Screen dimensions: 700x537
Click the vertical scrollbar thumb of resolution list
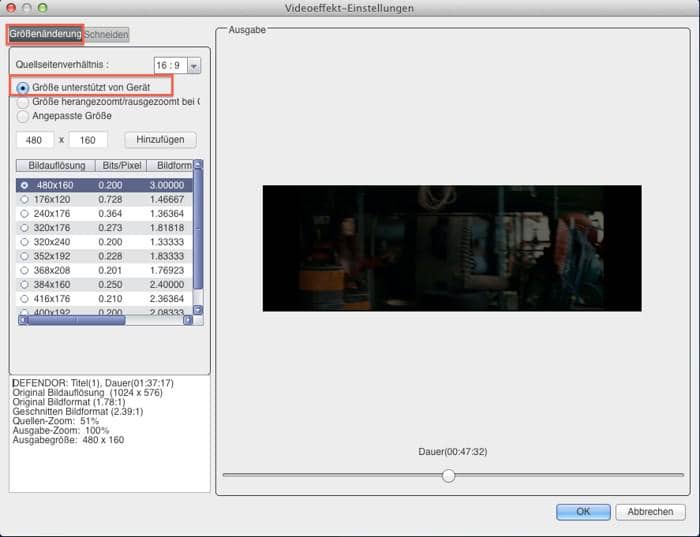(198, 229)
